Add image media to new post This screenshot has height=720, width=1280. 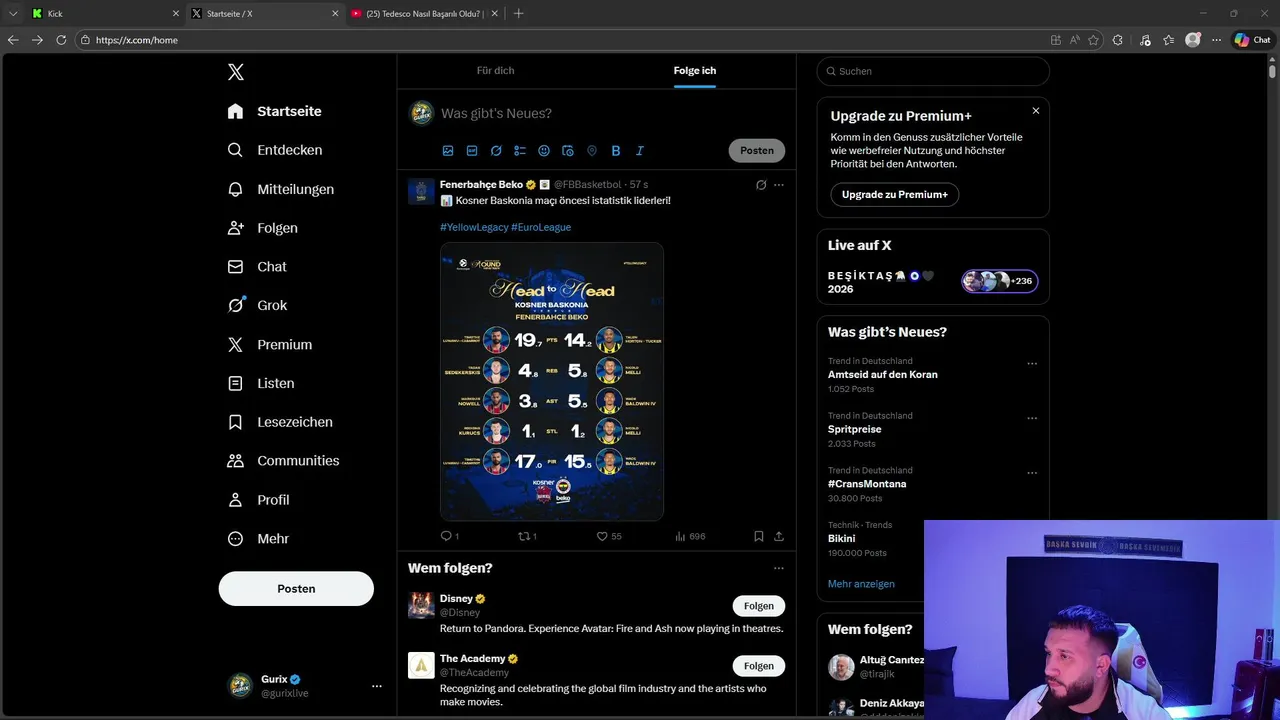448,151
